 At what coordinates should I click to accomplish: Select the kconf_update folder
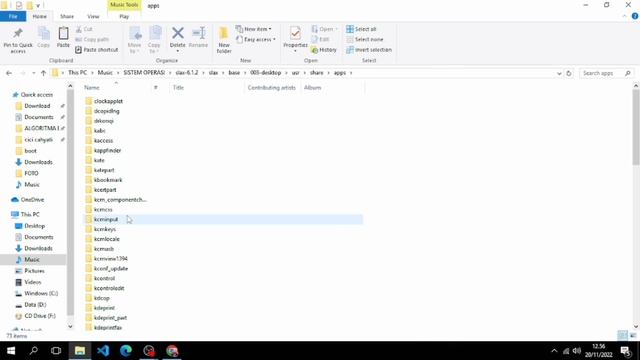111,269
